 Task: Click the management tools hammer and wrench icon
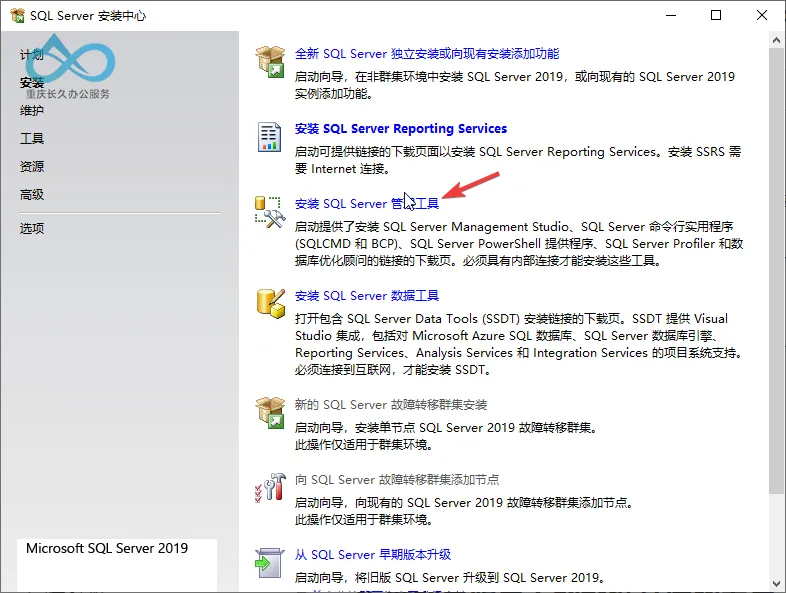pyautogui.click(x=270, y=212)
